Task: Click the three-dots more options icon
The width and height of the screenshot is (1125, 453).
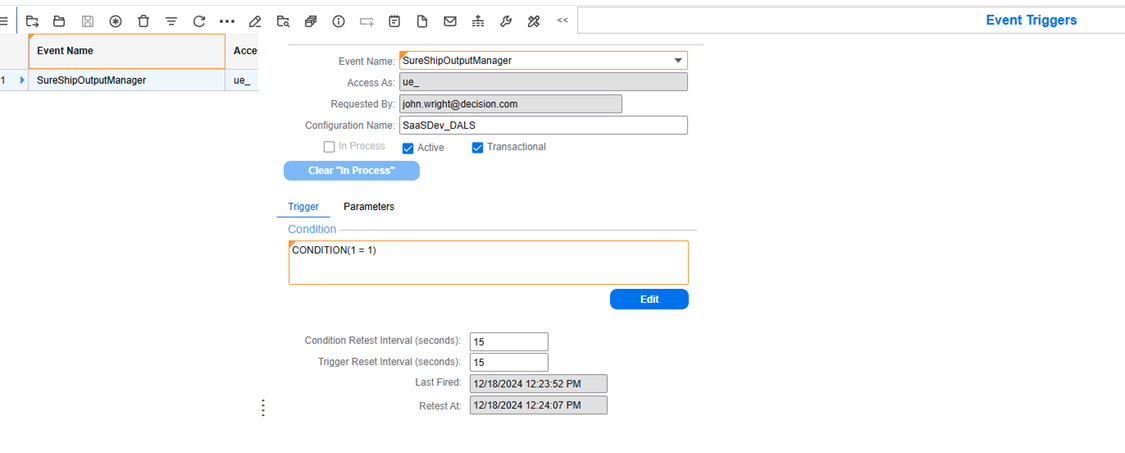Action: click(227, 21)
